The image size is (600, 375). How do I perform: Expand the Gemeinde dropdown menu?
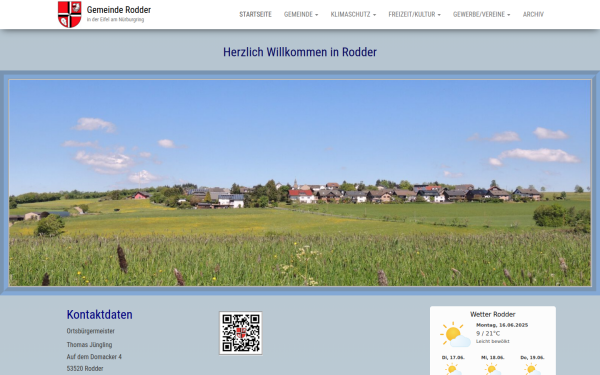click(x=301, y=14)
